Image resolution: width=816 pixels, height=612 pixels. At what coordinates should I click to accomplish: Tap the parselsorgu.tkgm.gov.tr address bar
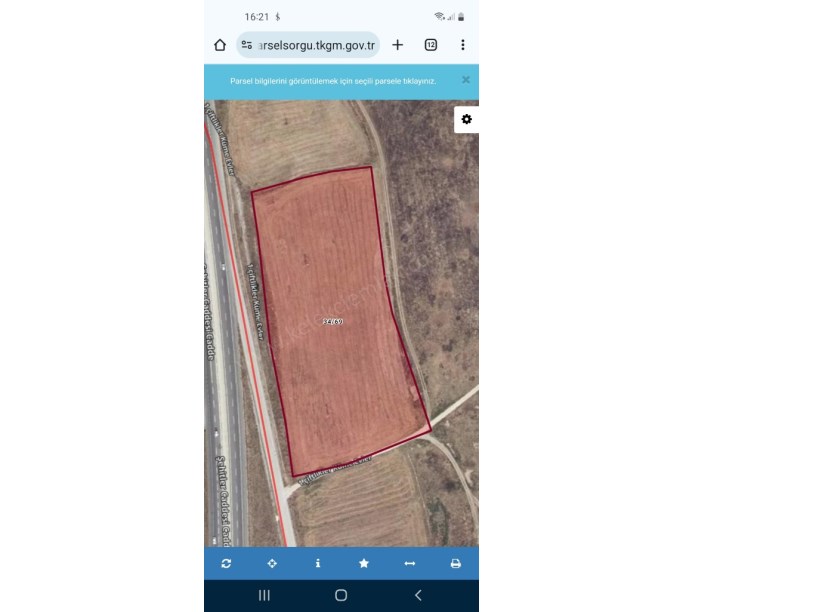click(308, 45)
